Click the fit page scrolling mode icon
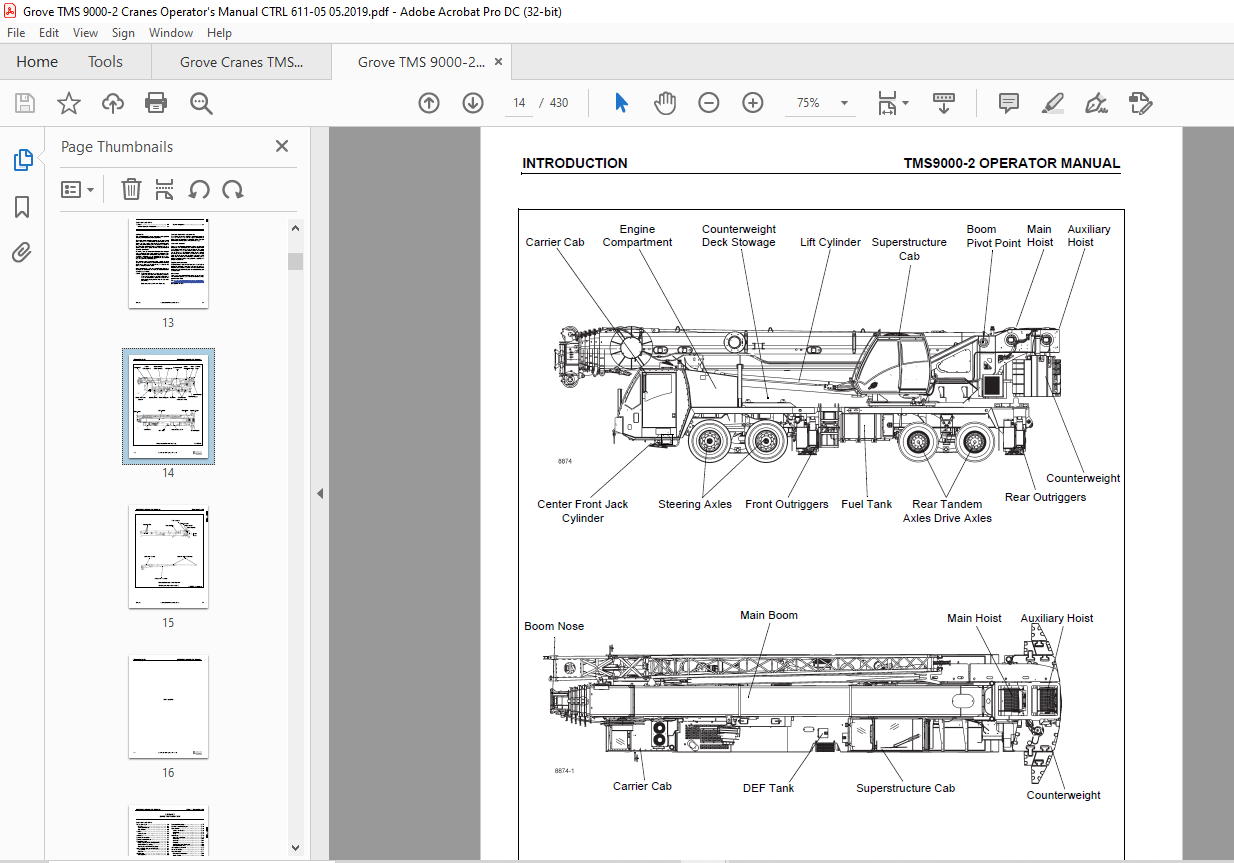The width and height of the screenshot is (1234, 863). [x=887, y=103]
